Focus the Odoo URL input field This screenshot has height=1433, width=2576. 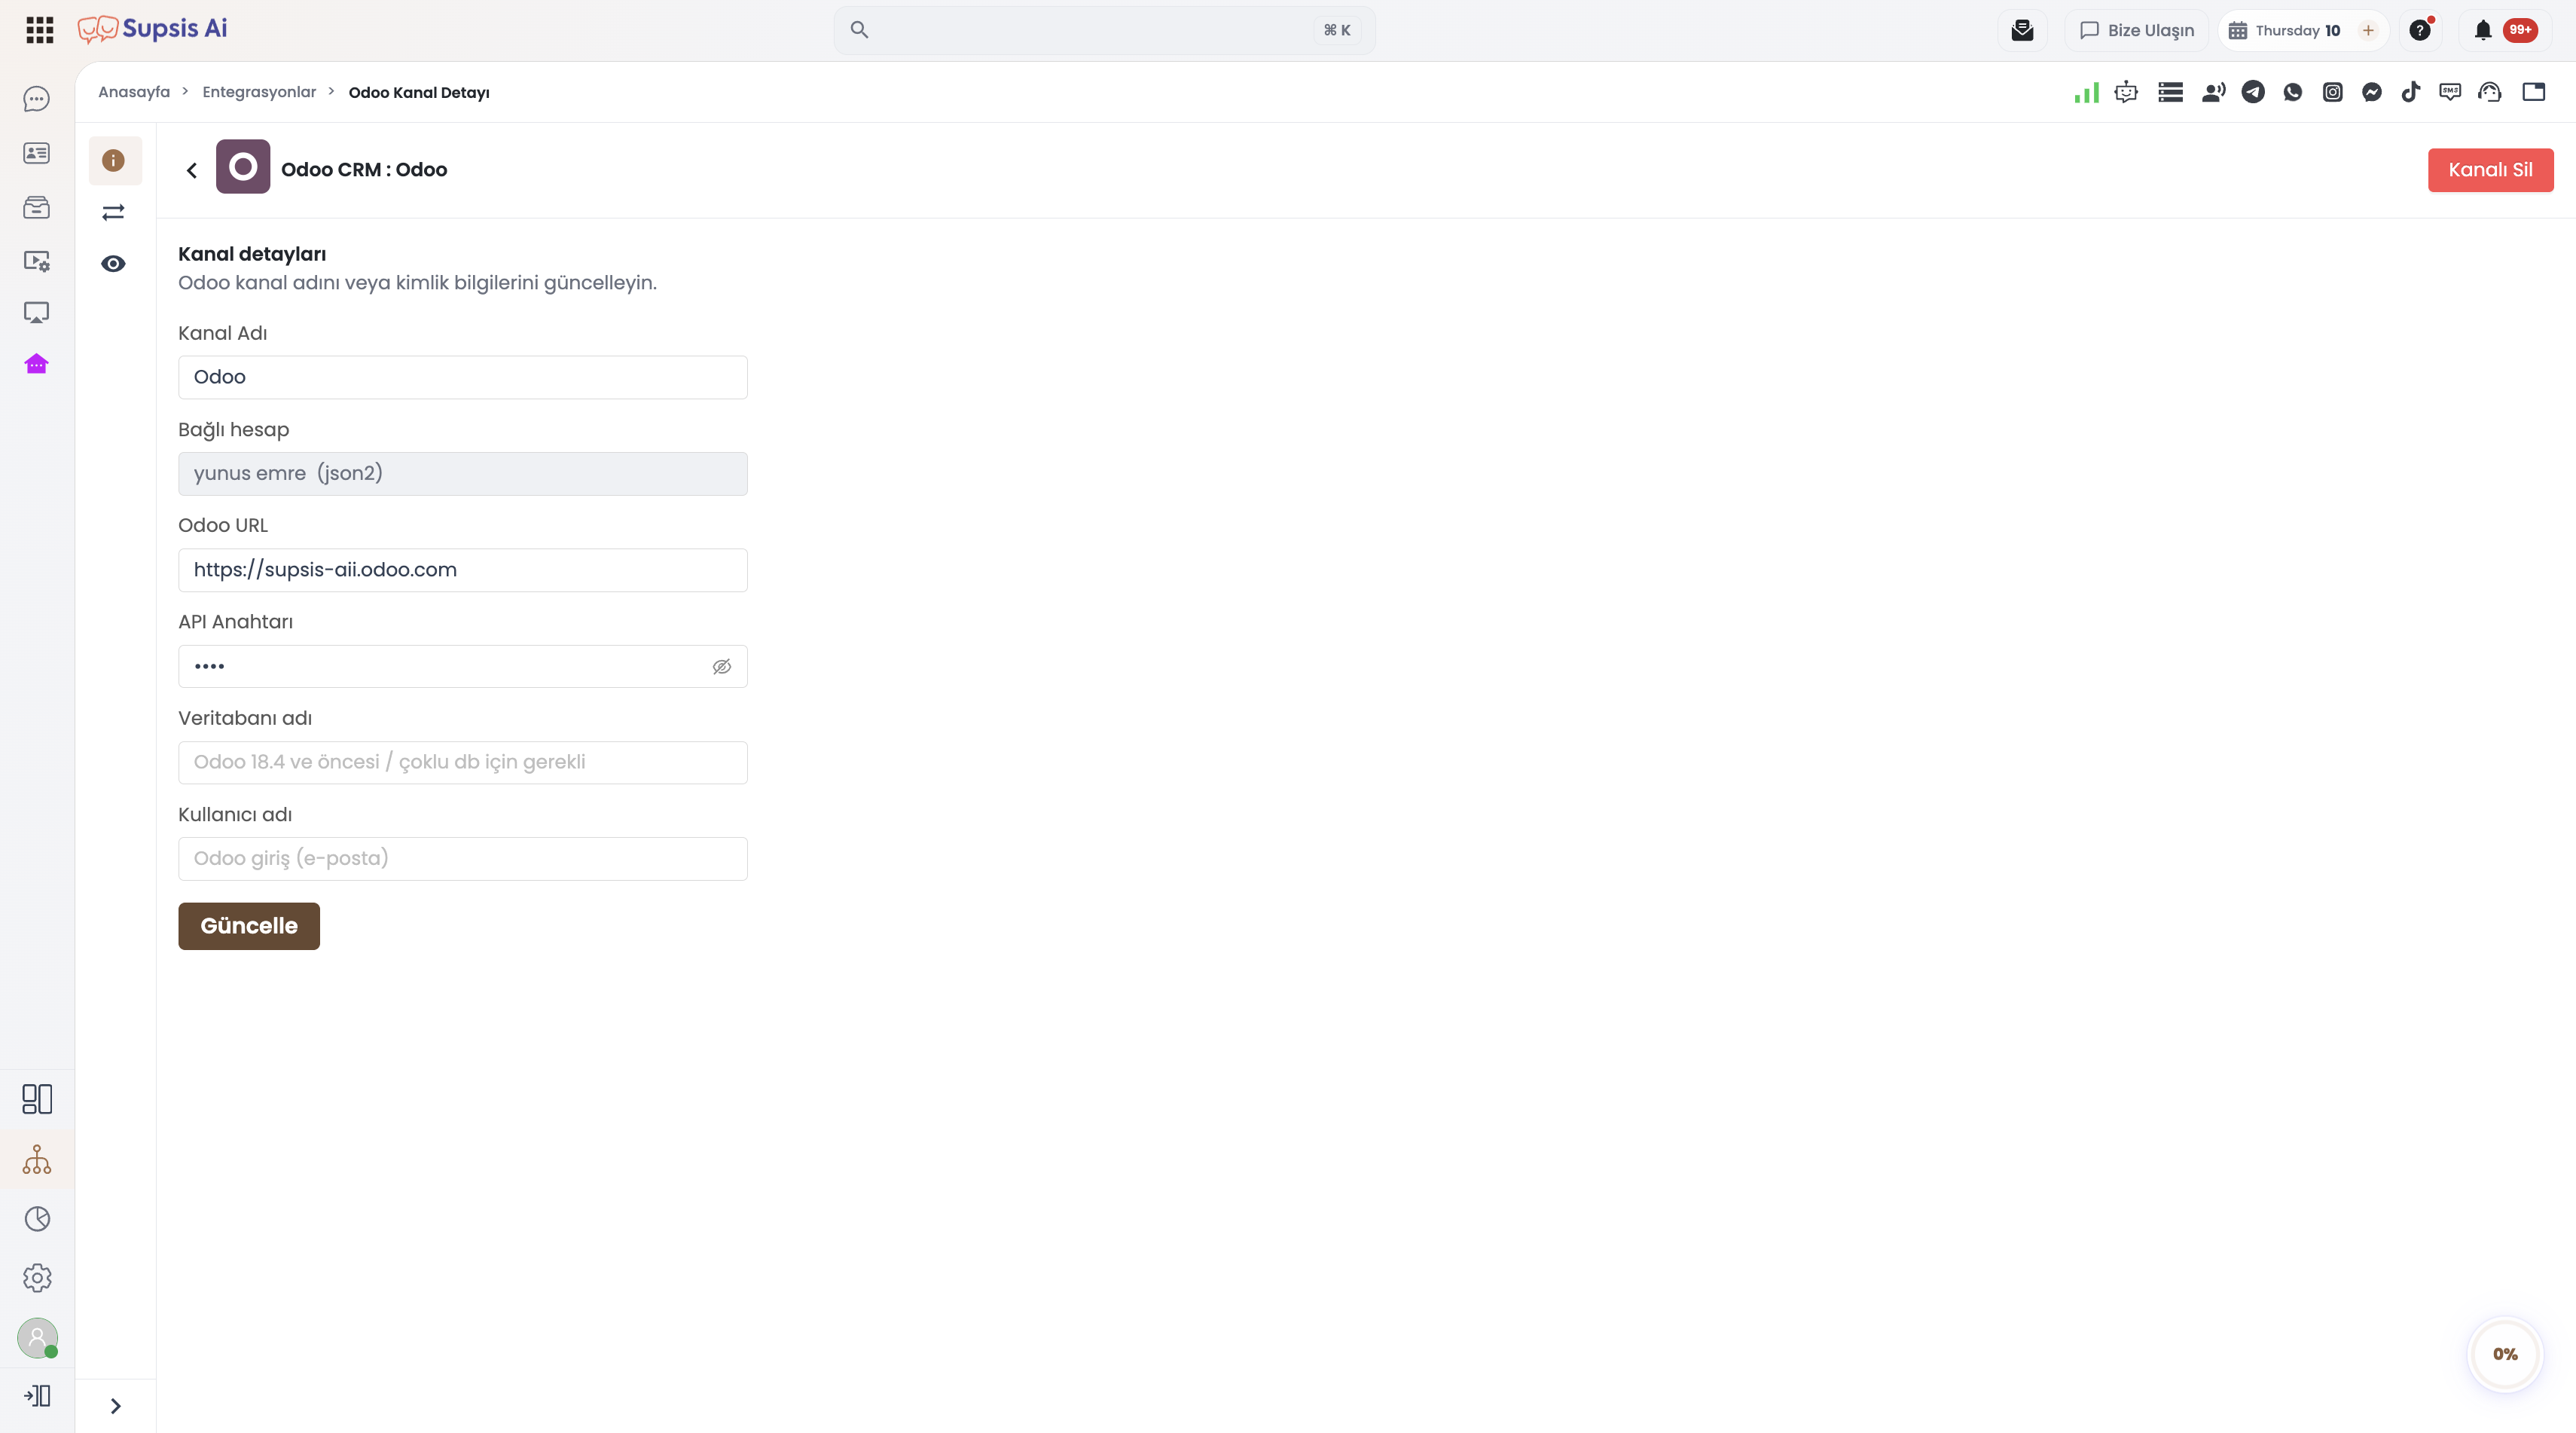(x=463, y=570)
